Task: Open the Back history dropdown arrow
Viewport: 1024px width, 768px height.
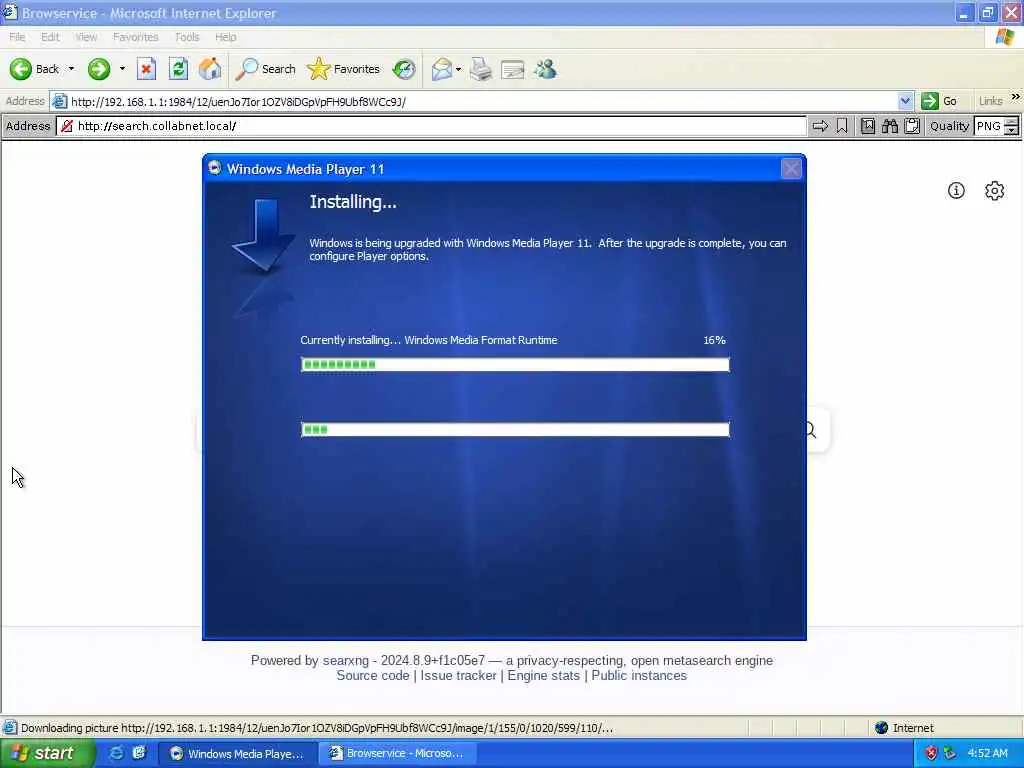Action: [71, 69]
